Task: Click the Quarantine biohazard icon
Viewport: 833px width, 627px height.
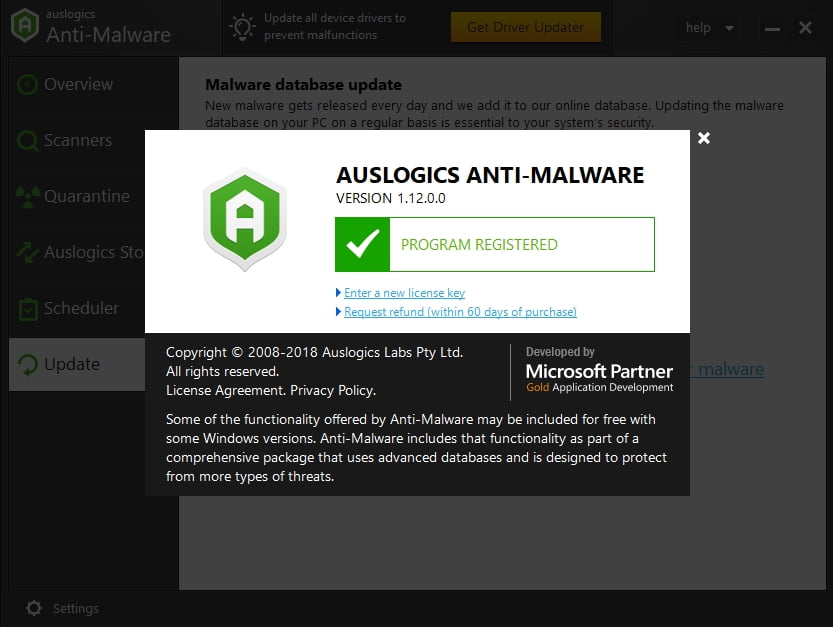Action: [x=28, y=197]
